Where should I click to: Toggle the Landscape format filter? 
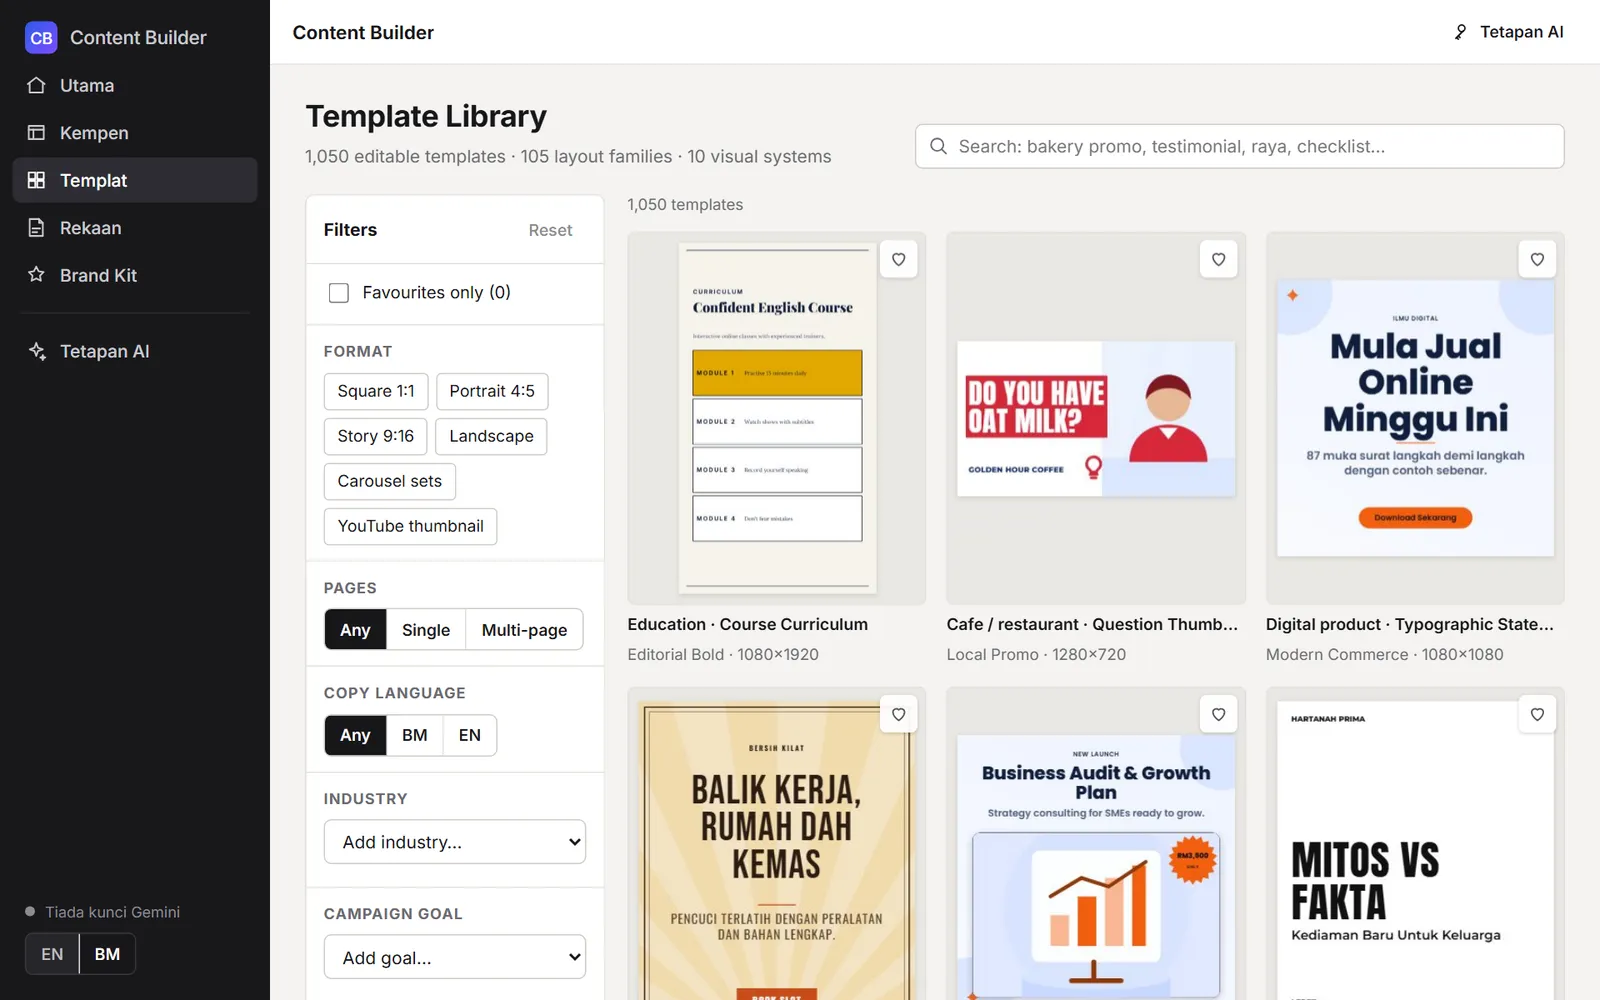(491, 436)
